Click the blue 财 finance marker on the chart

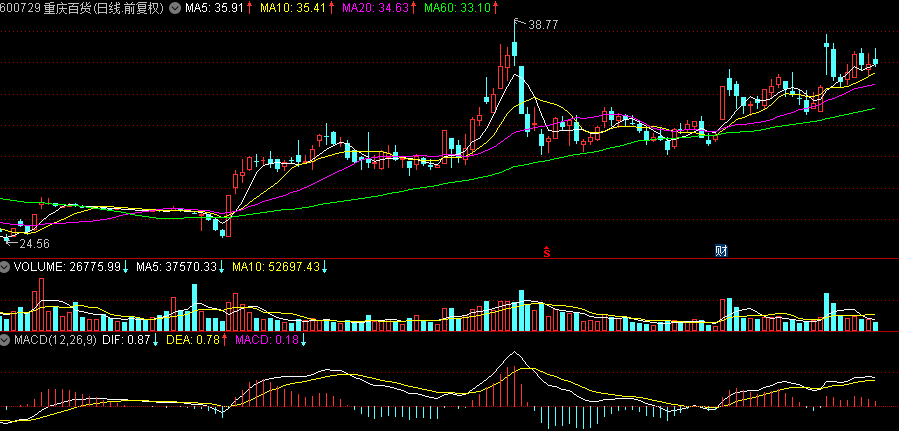click(x=721, y=250)
